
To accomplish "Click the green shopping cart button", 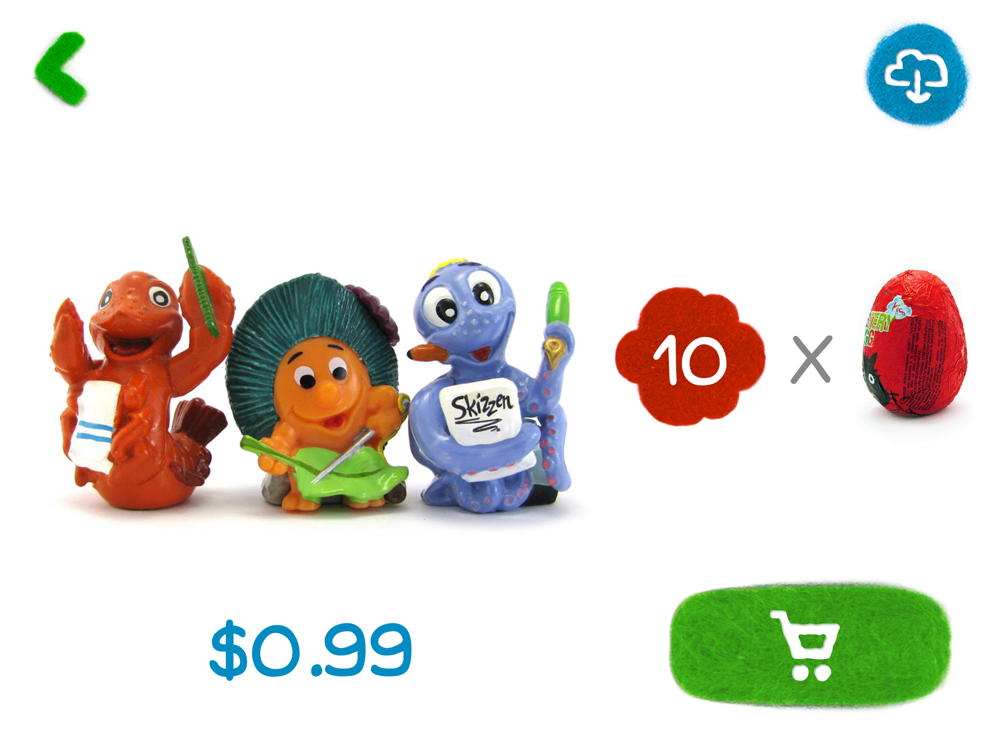I will coord(810,645).
